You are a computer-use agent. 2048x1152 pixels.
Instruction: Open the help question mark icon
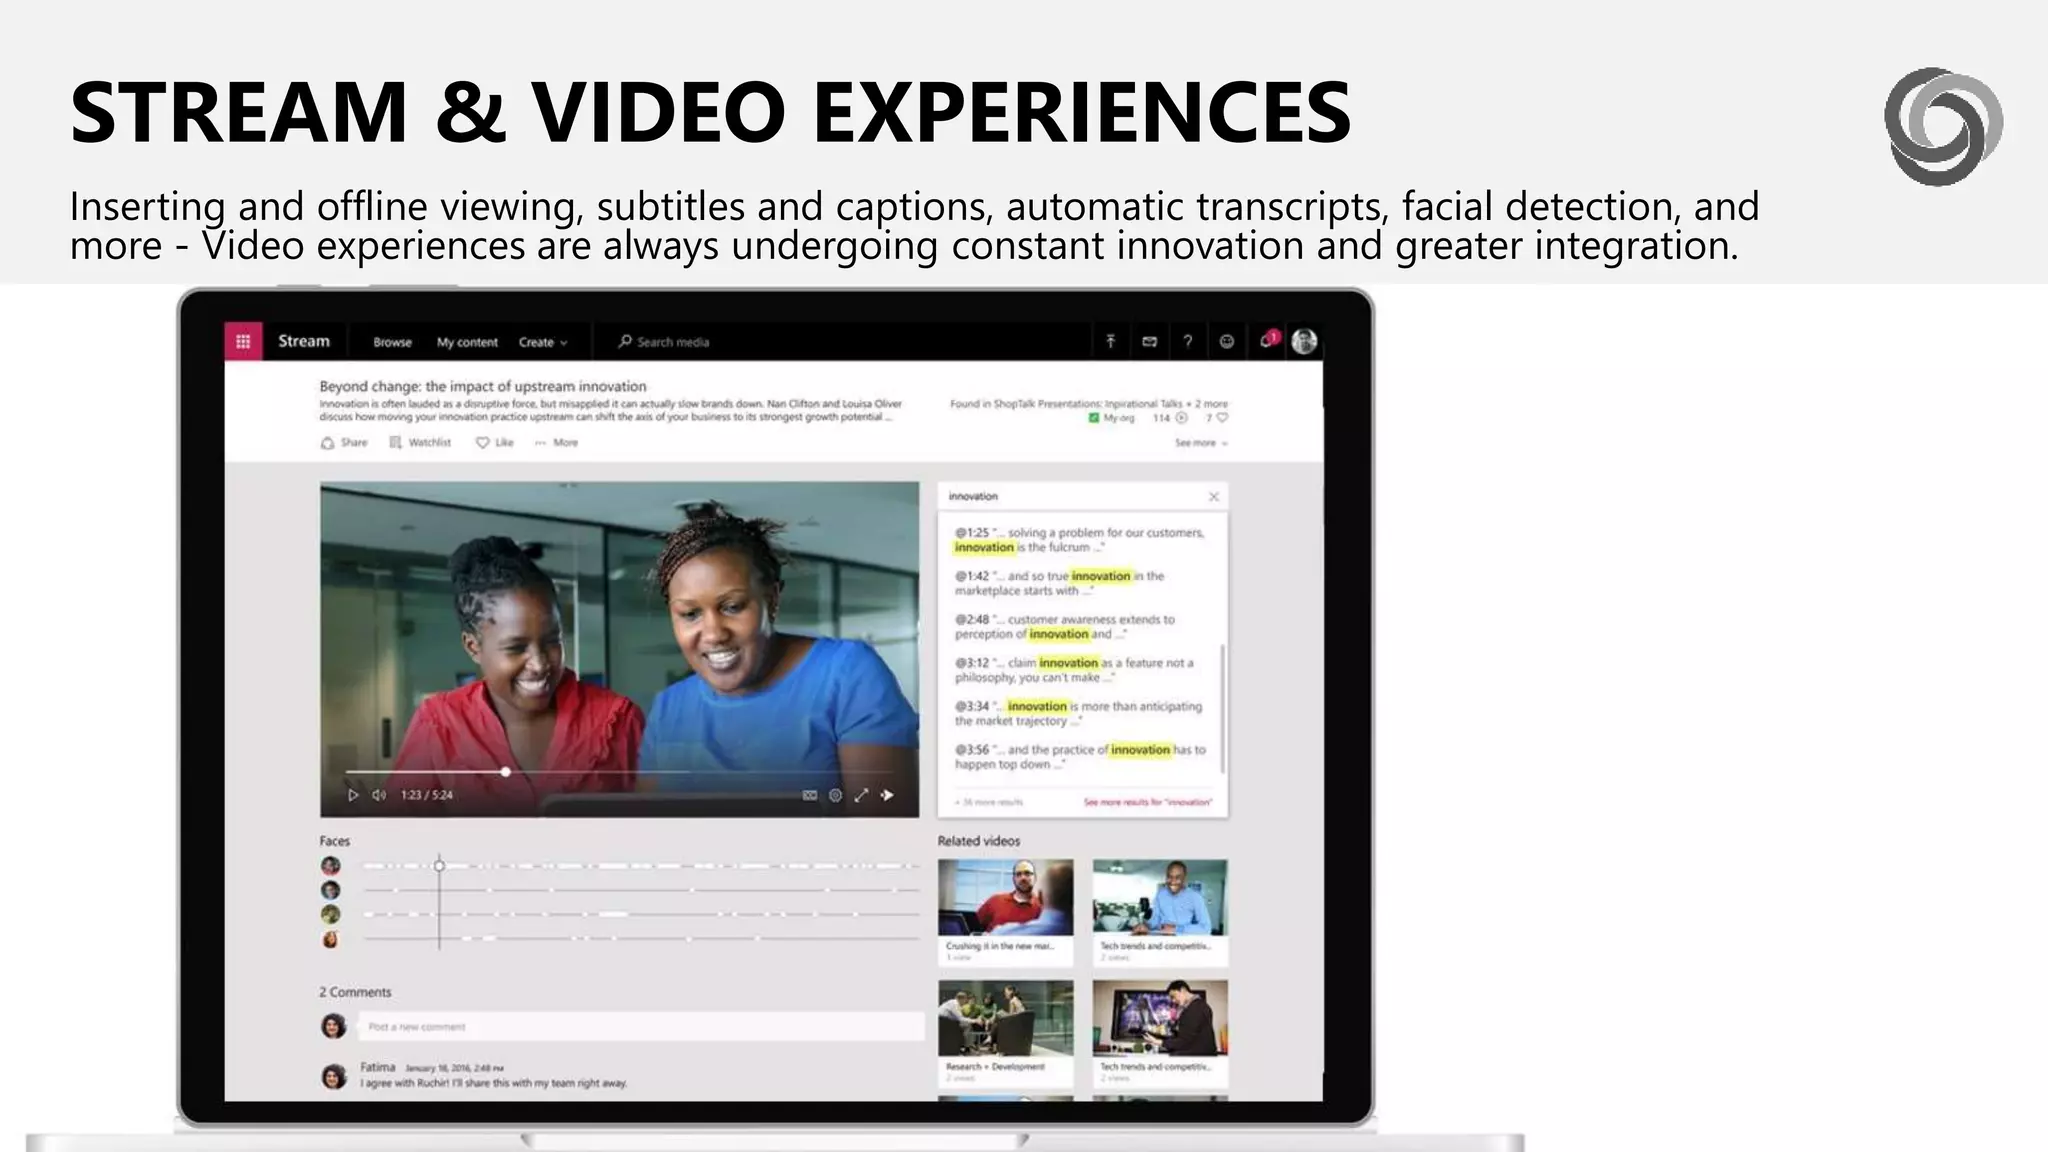1188,341
